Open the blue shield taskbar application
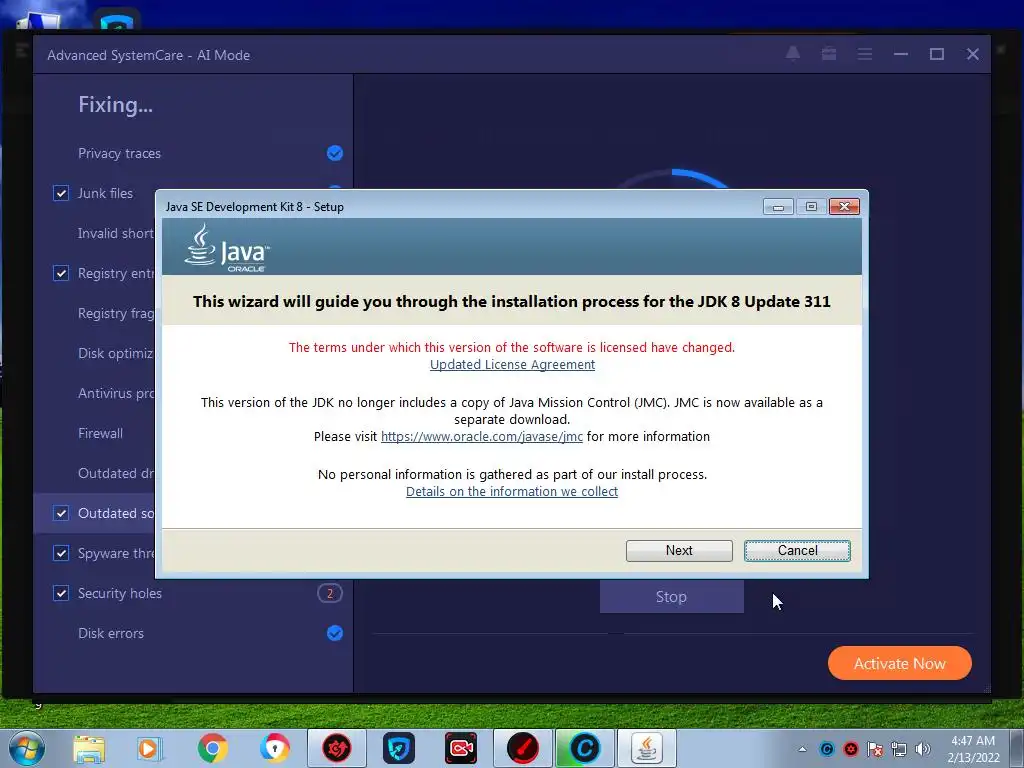Screen dimensions: 1024x768 (398, 748)
